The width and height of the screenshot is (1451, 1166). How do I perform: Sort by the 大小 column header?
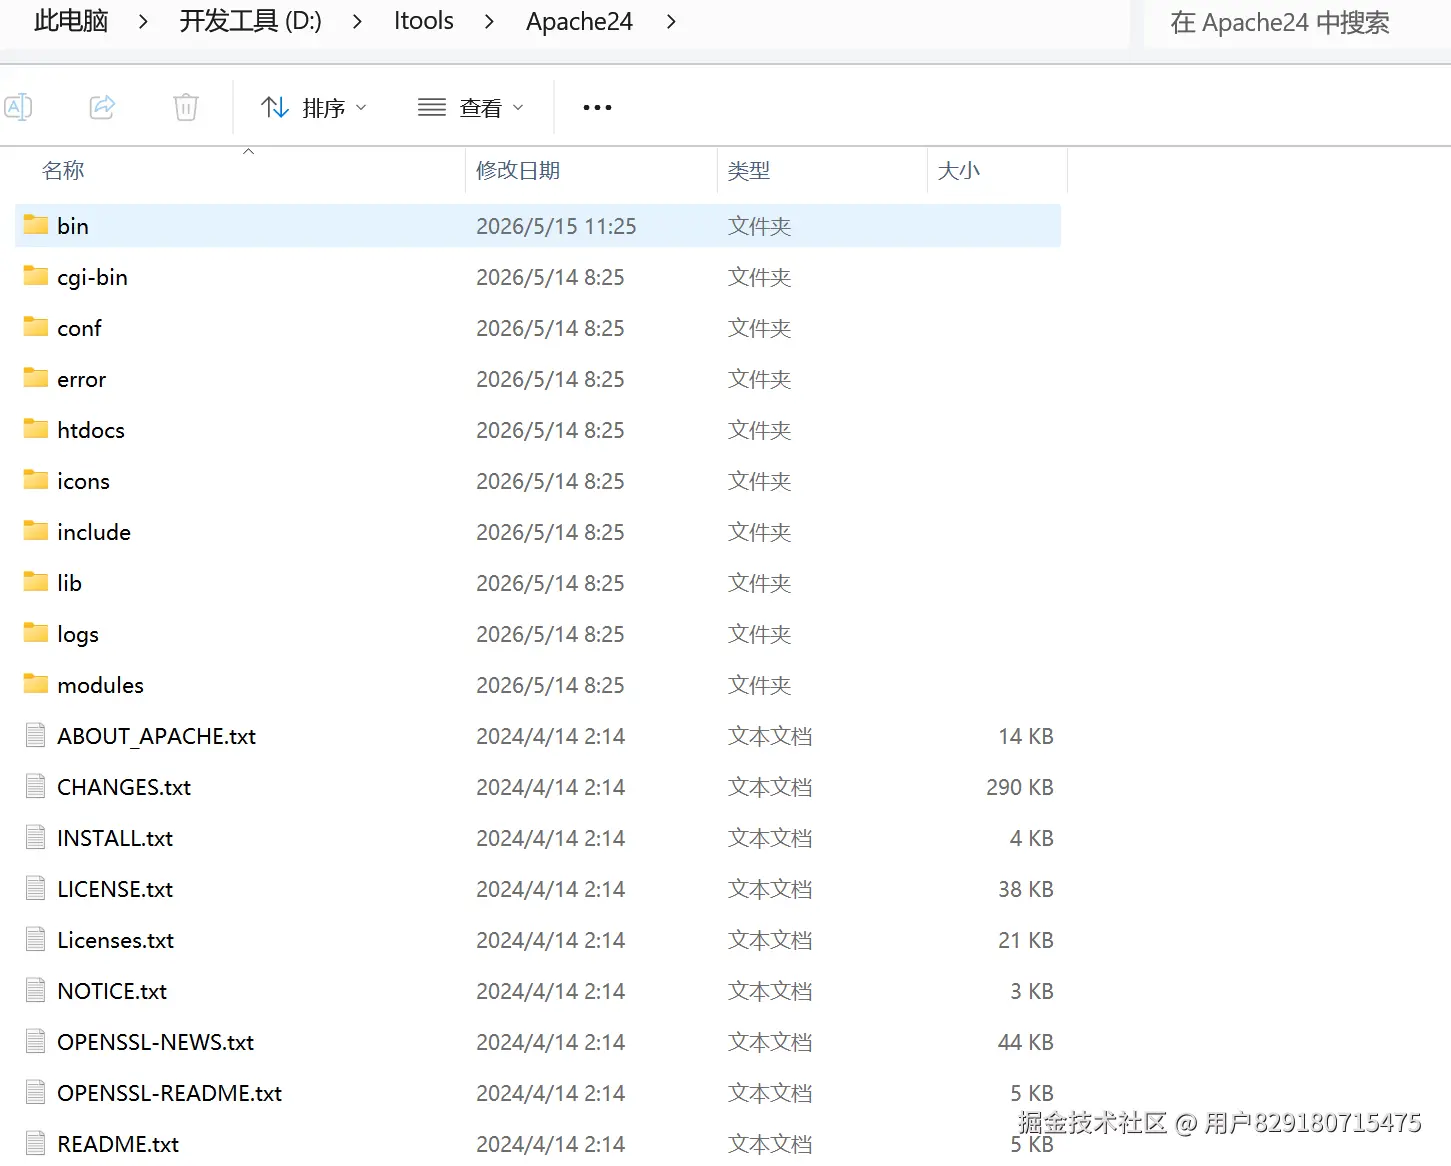[x=959, y=170]
